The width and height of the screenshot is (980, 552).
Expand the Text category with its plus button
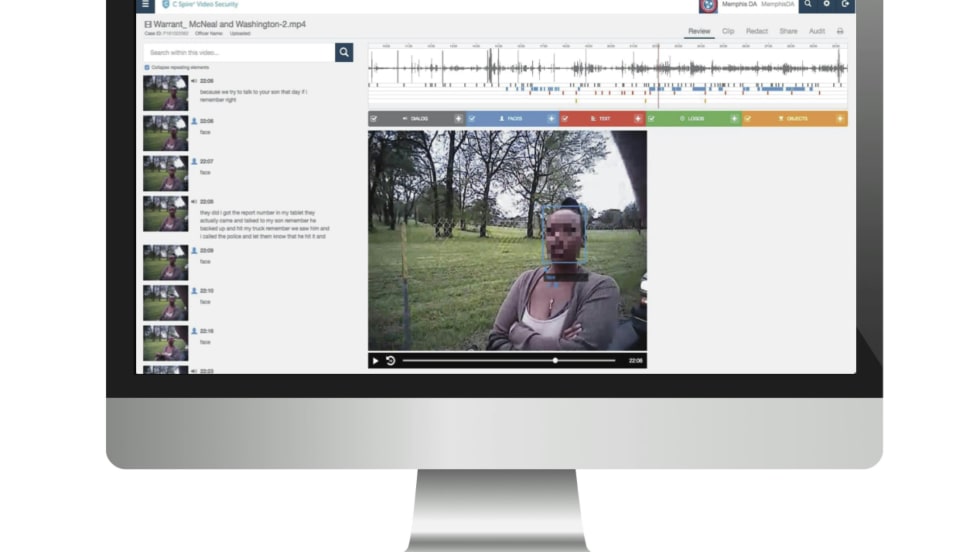(638, 118)
